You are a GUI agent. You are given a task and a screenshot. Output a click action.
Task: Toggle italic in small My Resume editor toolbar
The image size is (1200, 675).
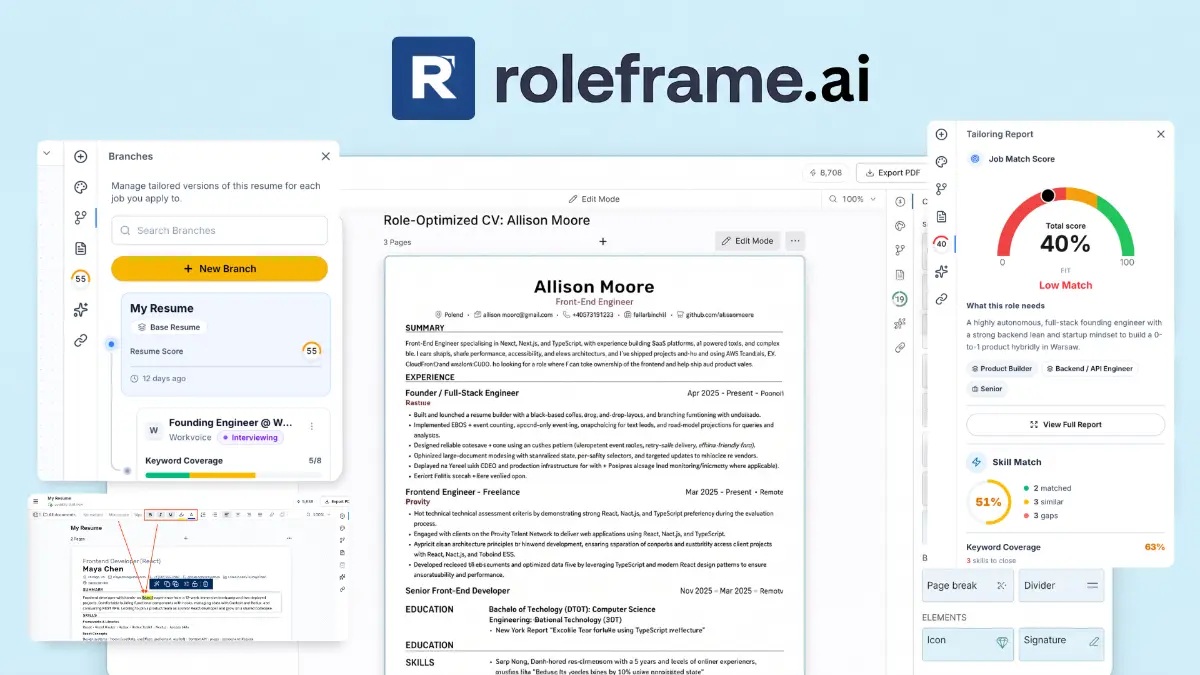point(160,515)
